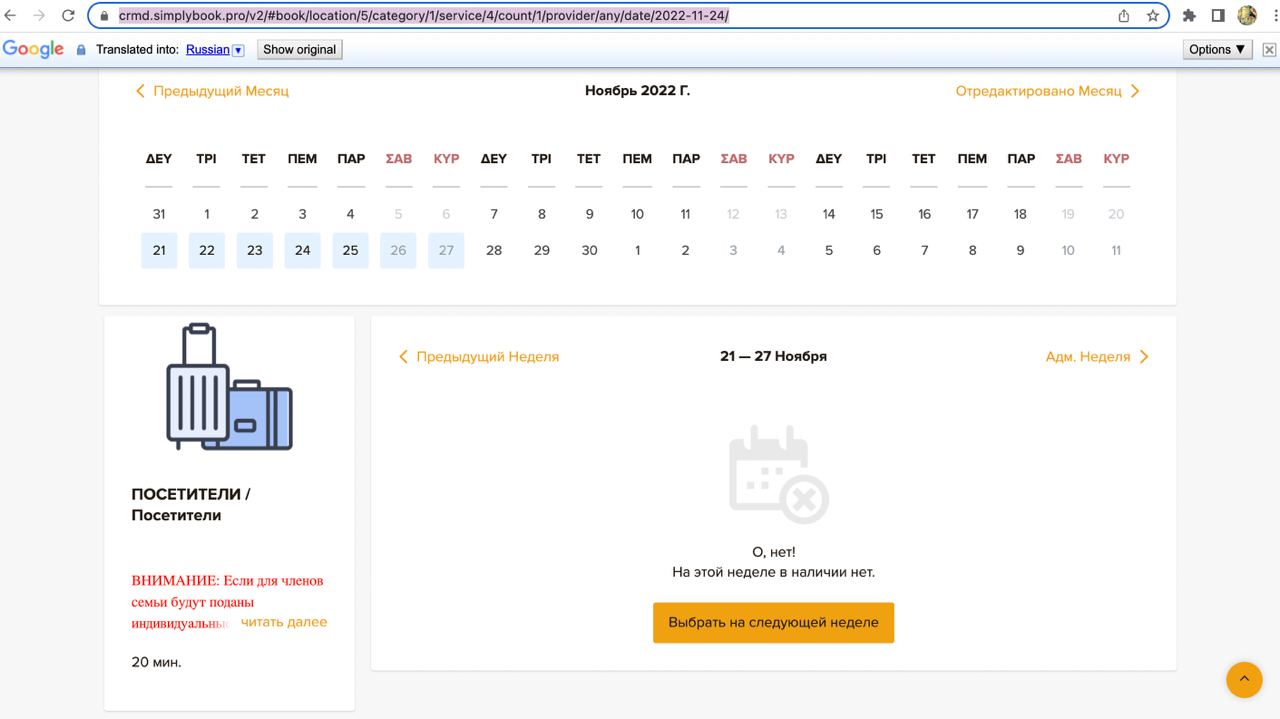Advance to next week (Адм. Неделя)
The height and width of the screenshot is (719, 1280).
tap(1097, 357)
